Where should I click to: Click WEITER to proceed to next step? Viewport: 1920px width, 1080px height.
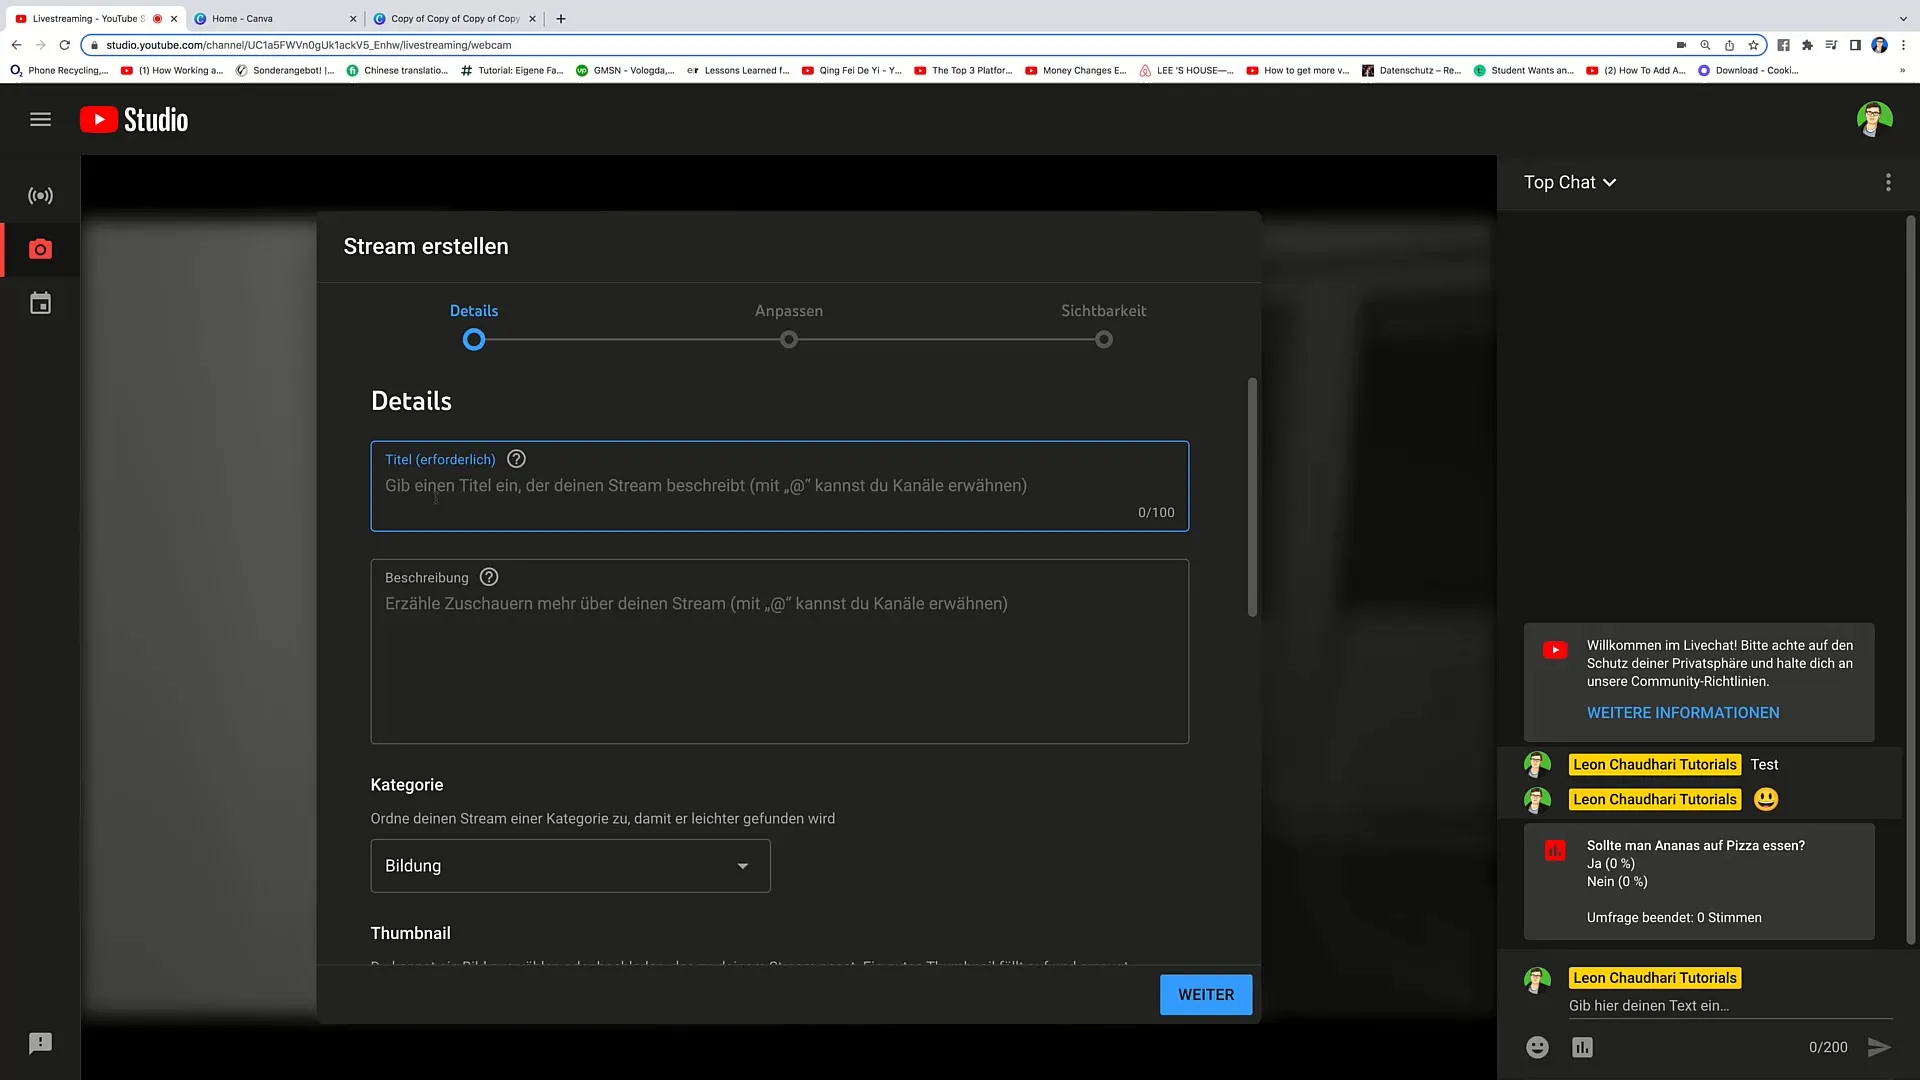pos(1207,994)
